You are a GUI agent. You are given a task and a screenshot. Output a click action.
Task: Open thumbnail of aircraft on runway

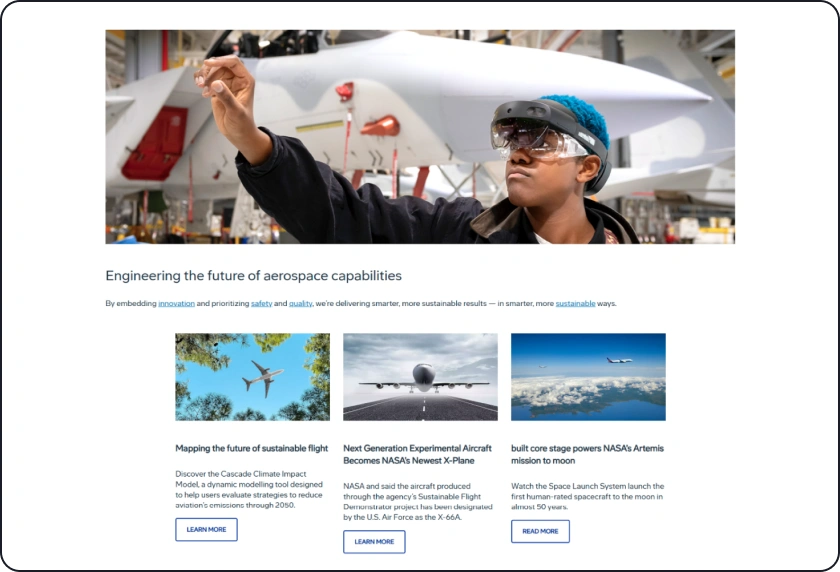(421, 377)
